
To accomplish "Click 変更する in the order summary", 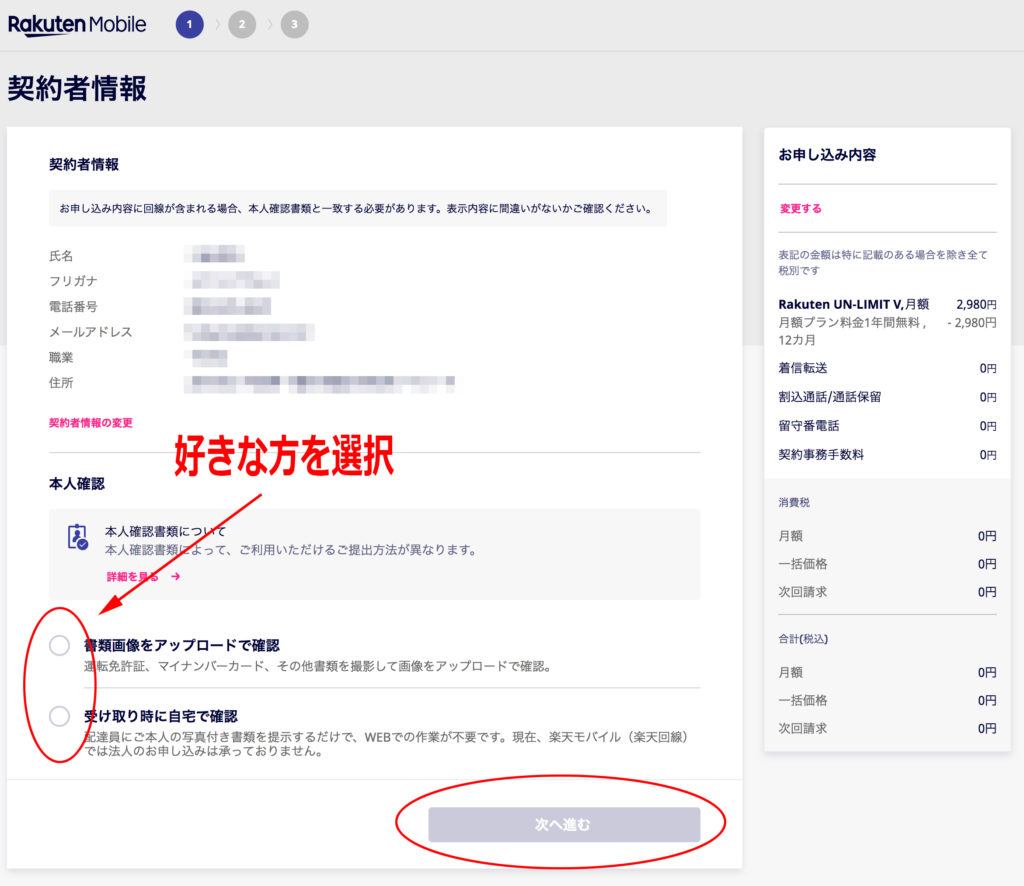I will pos(800,209).
